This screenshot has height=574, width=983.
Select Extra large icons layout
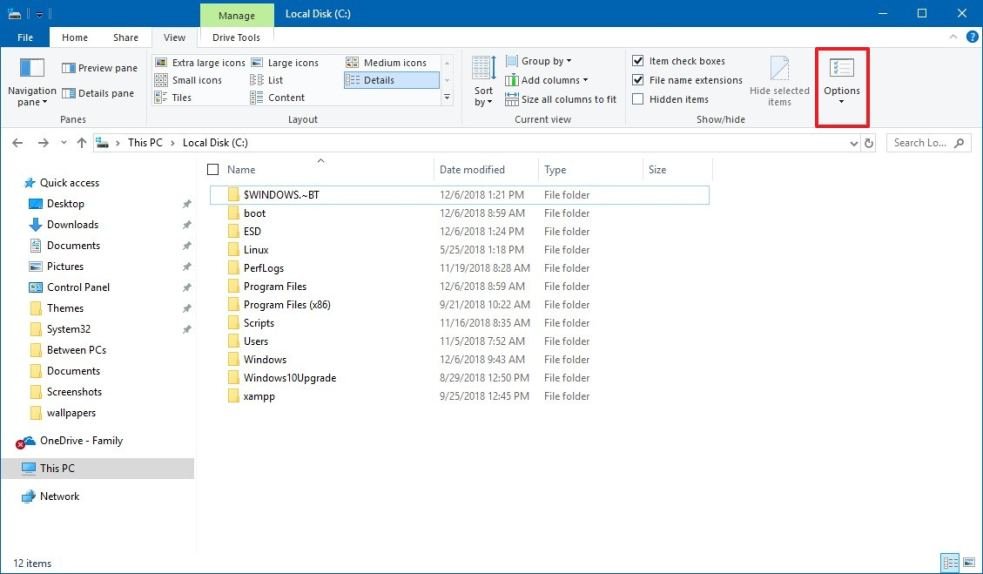coord(200,62)
